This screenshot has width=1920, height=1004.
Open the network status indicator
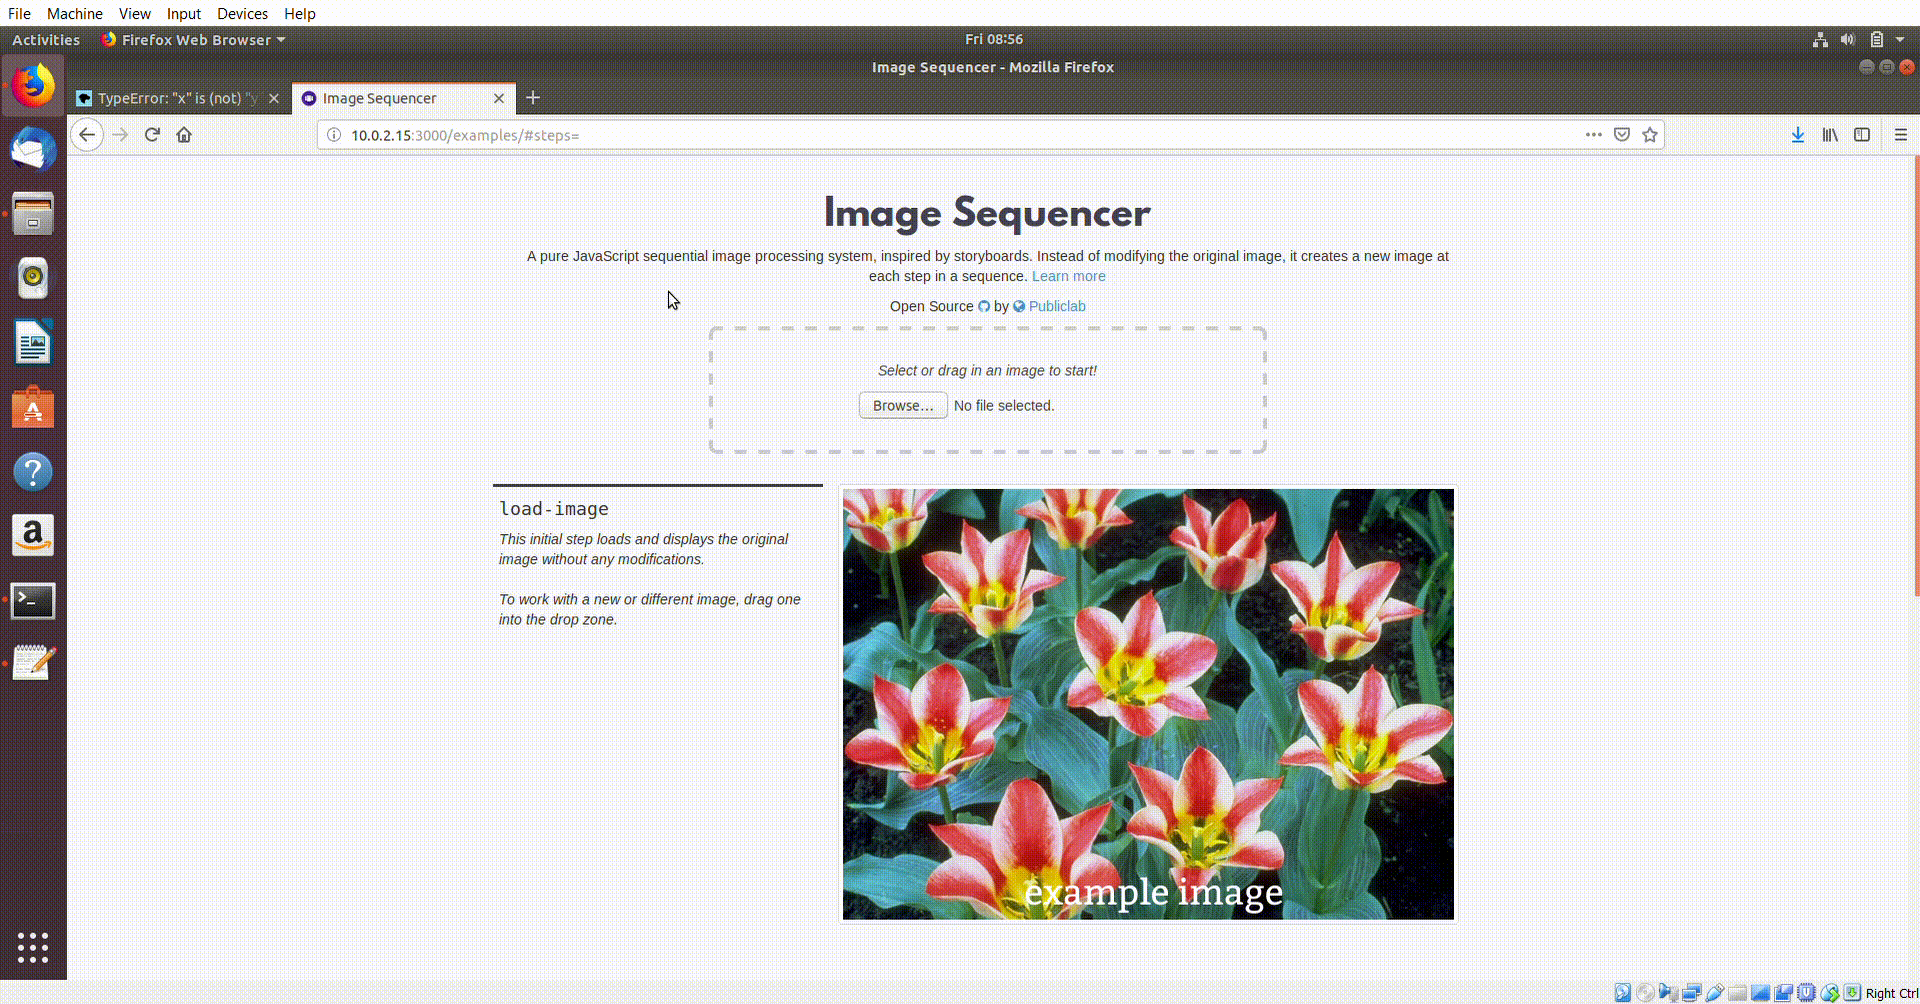pos(1820,40)
